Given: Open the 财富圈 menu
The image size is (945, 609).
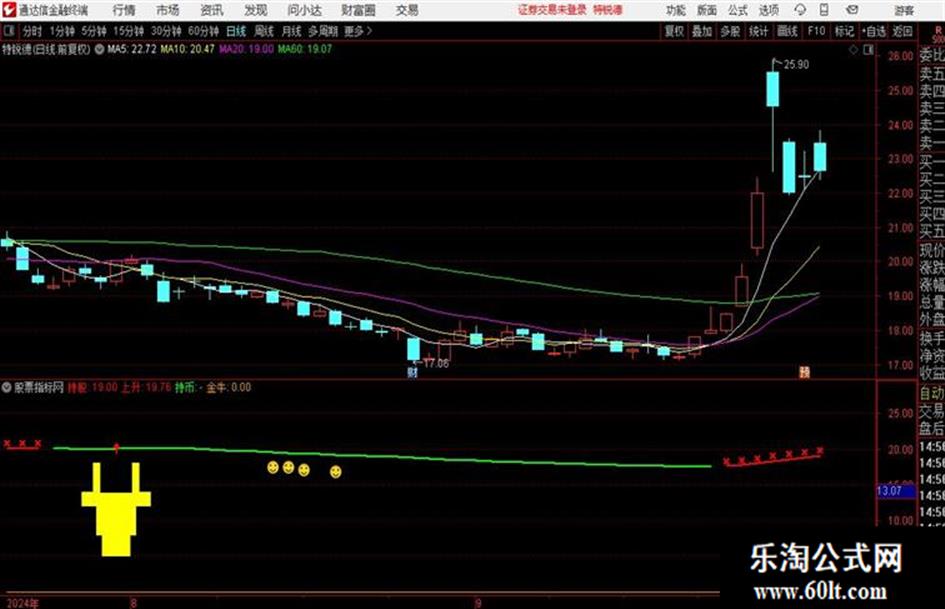Looking at the screenshot, I should pyautogui.click(x=358, y=10).
